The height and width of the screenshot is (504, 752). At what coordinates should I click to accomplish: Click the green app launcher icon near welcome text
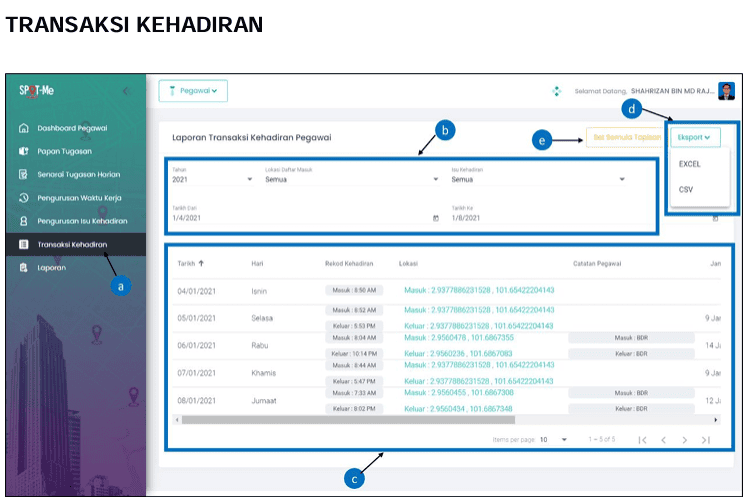(x=557, y=91)
